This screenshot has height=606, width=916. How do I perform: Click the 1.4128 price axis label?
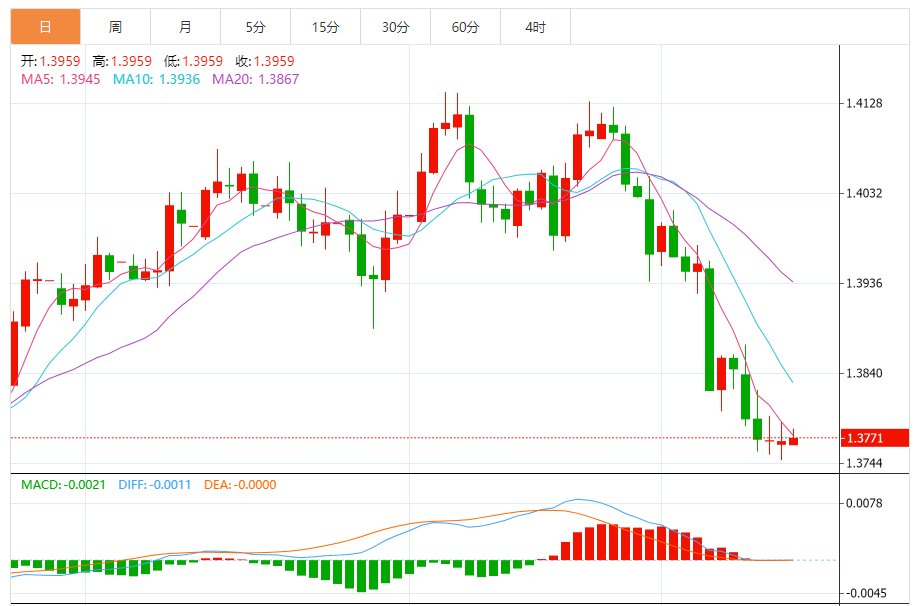(x=863, y=103)
